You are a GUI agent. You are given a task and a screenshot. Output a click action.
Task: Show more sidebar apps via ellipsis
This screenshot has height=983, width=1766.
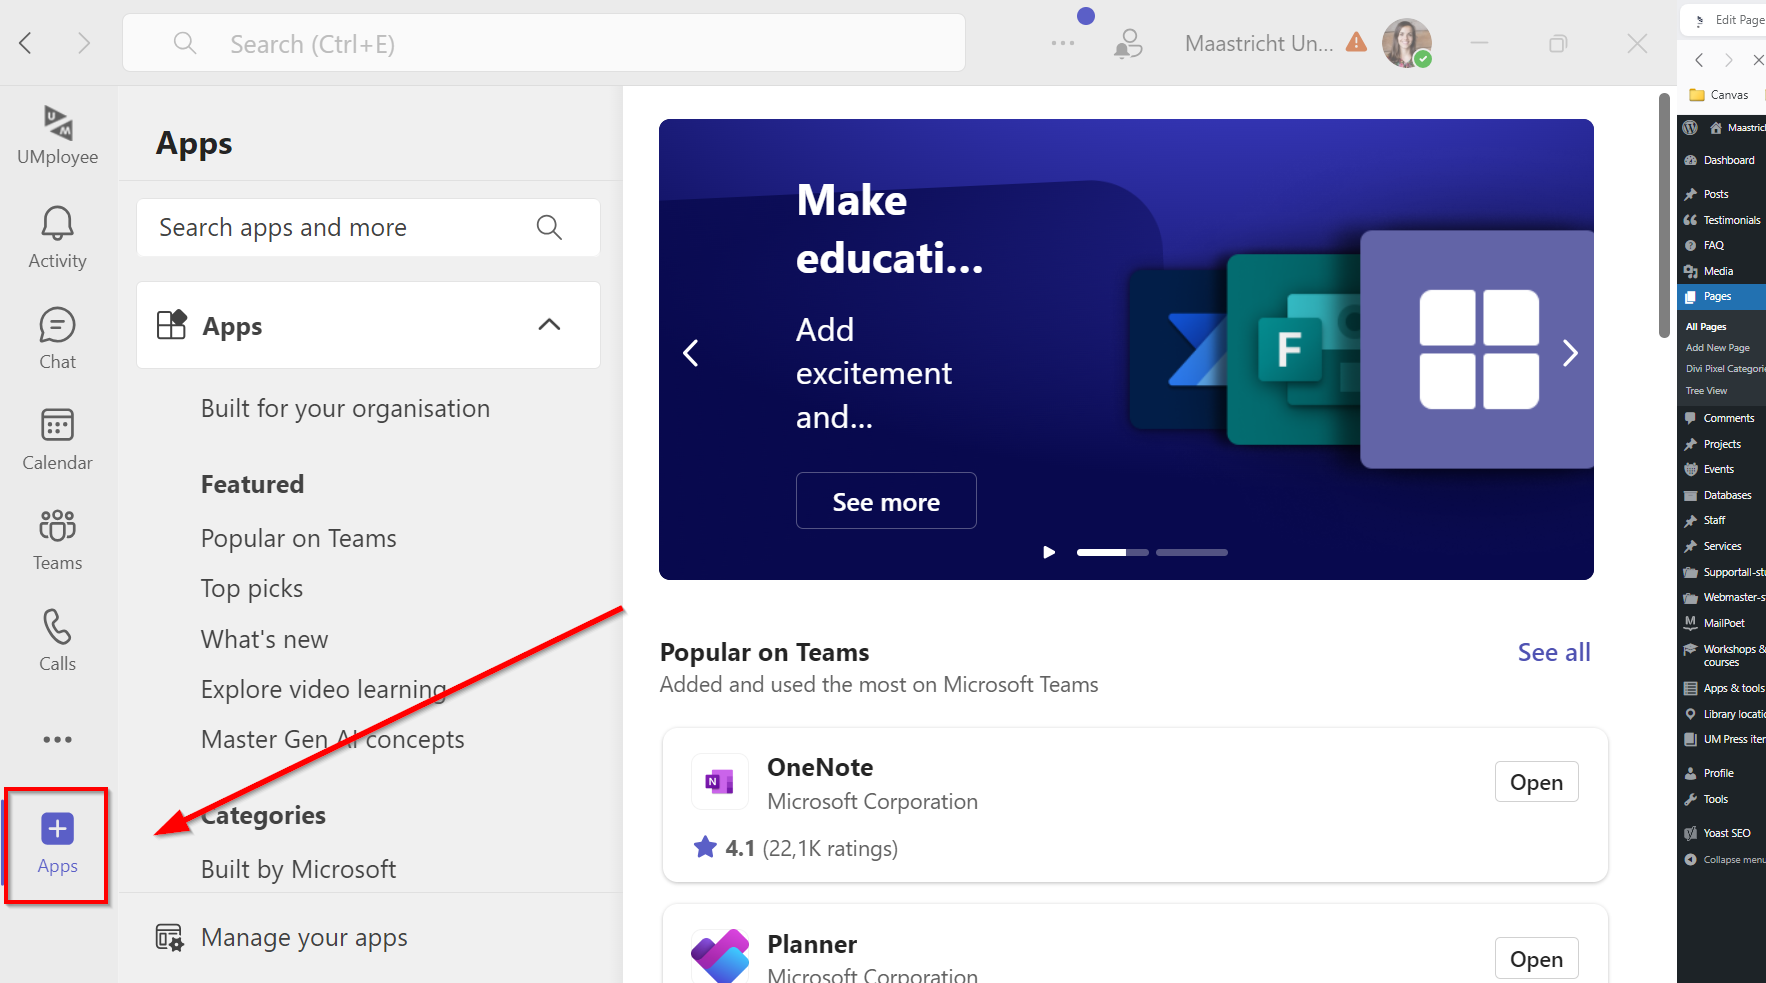click(x=57, y=740)
